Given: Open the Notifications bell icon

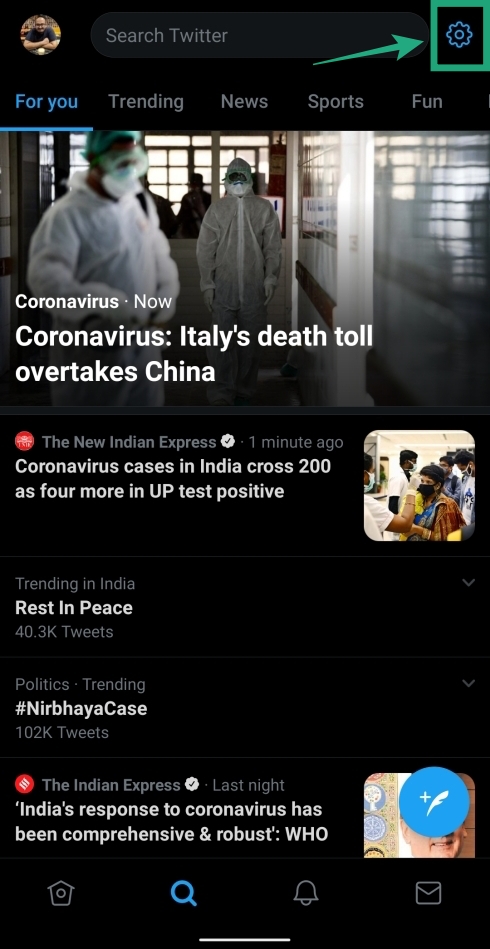Looking at the screenshot, I should coord(305,893).
